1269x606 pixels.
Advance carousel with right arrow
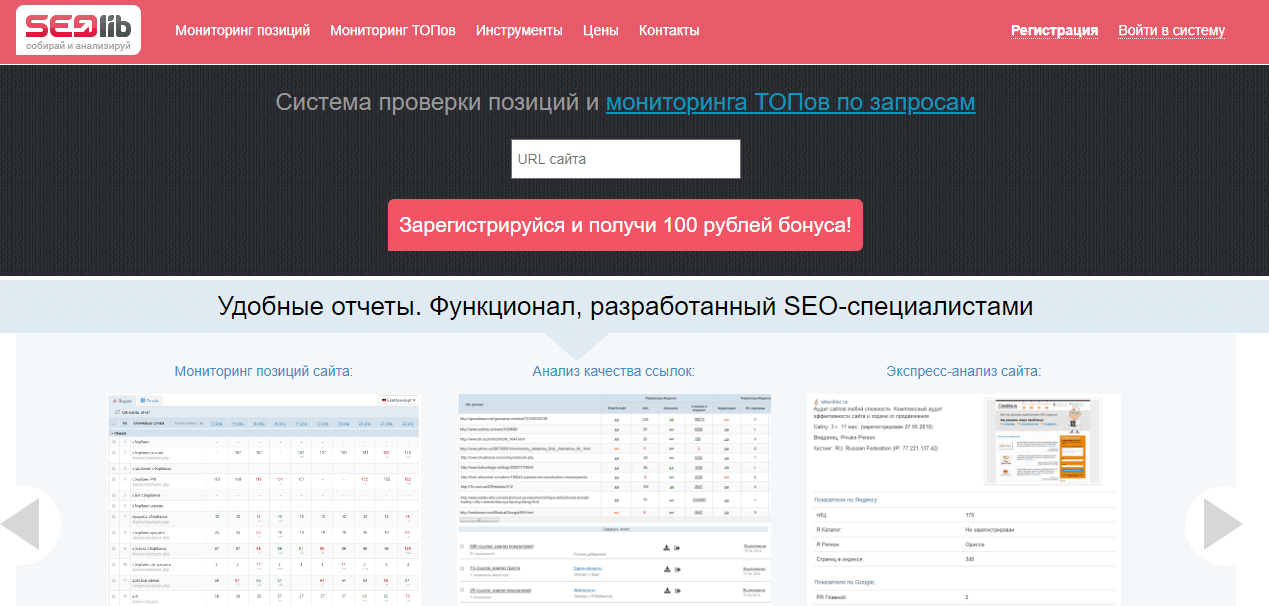pos(1222,523)
